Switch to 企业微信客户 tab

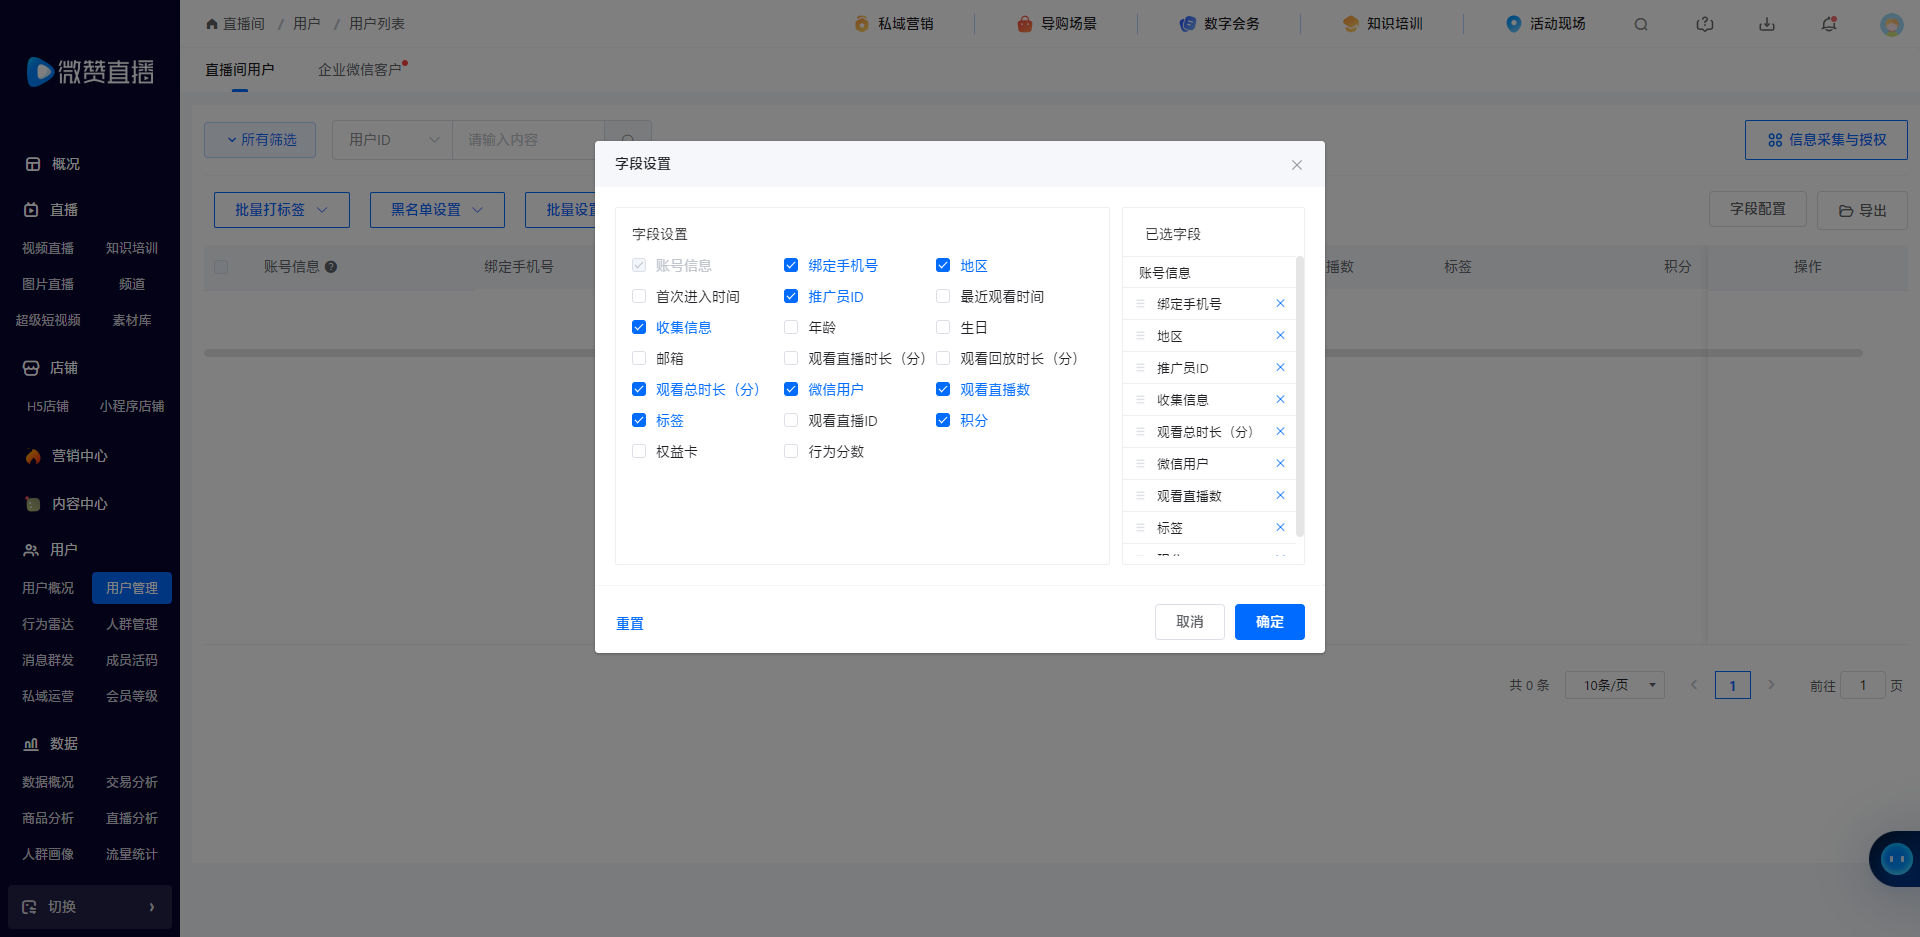360,70
